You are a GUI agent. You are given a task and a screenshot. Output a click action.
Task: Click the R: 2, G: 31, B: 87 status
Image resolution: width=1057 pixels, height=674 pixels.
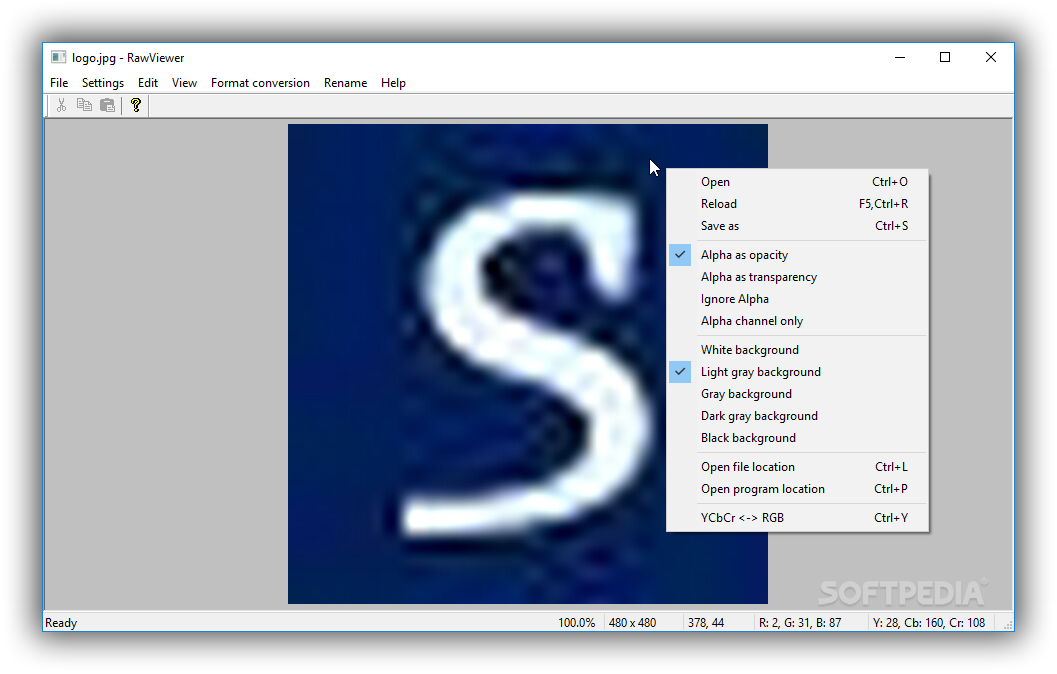(800, 623)
